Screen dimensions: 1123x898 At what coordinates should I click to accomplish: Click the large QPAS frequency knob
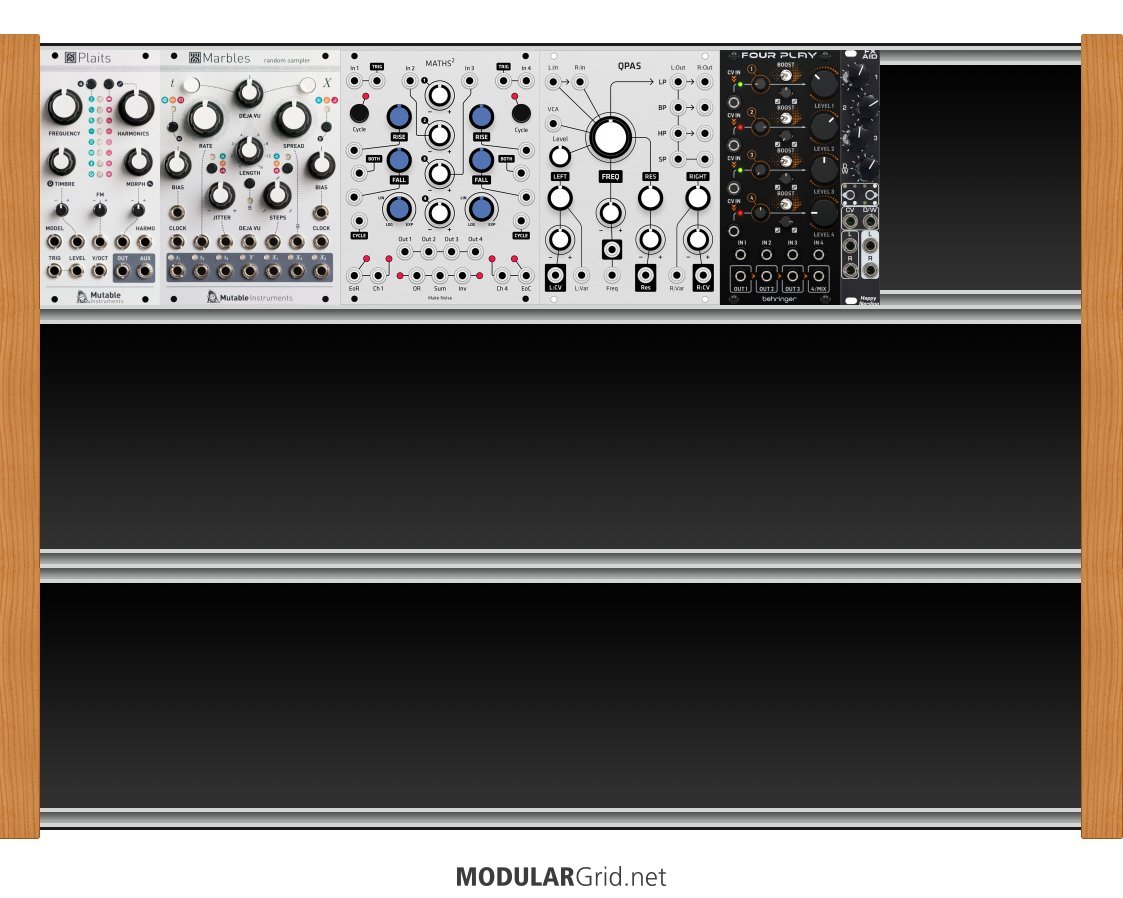pyautogui.click(x=610, y=137)
